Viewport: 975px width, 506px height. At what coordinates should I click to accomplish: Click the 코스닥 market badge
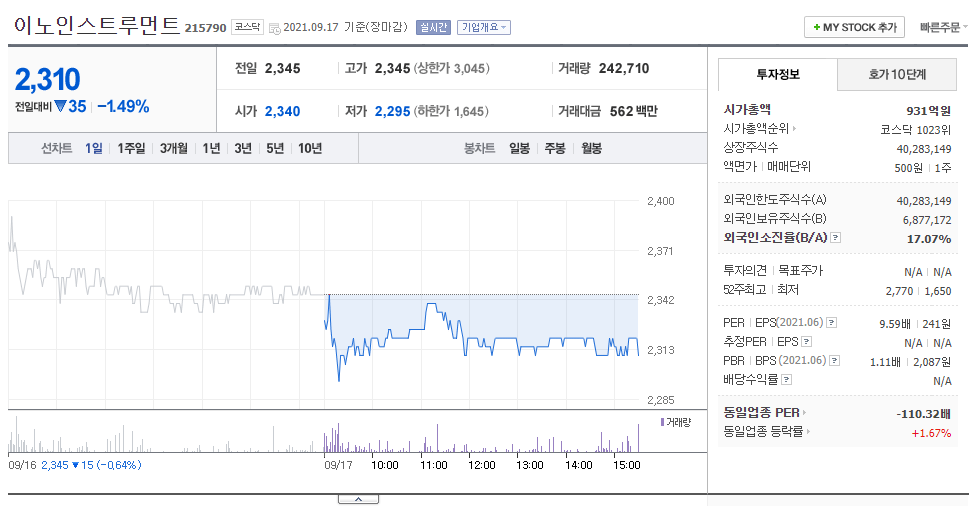247,27
